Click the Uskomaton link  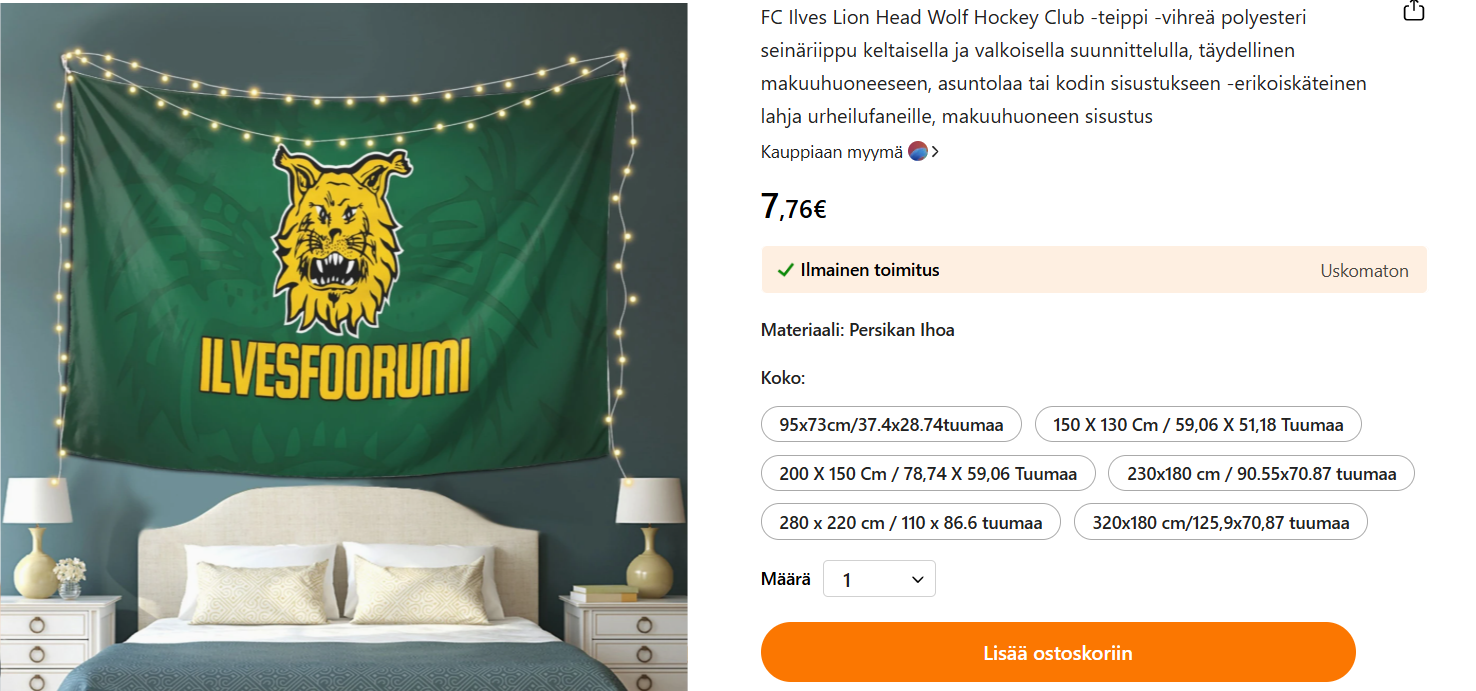tap(1364, 271)
